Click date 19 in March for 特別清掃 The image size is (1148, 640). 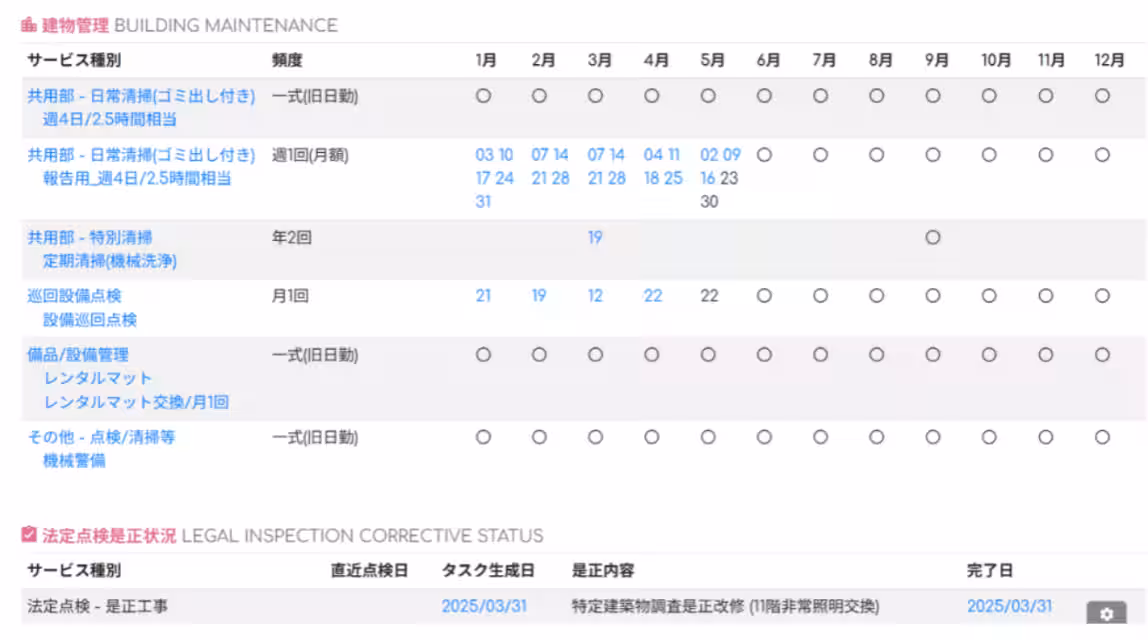(x=596, y=238)
